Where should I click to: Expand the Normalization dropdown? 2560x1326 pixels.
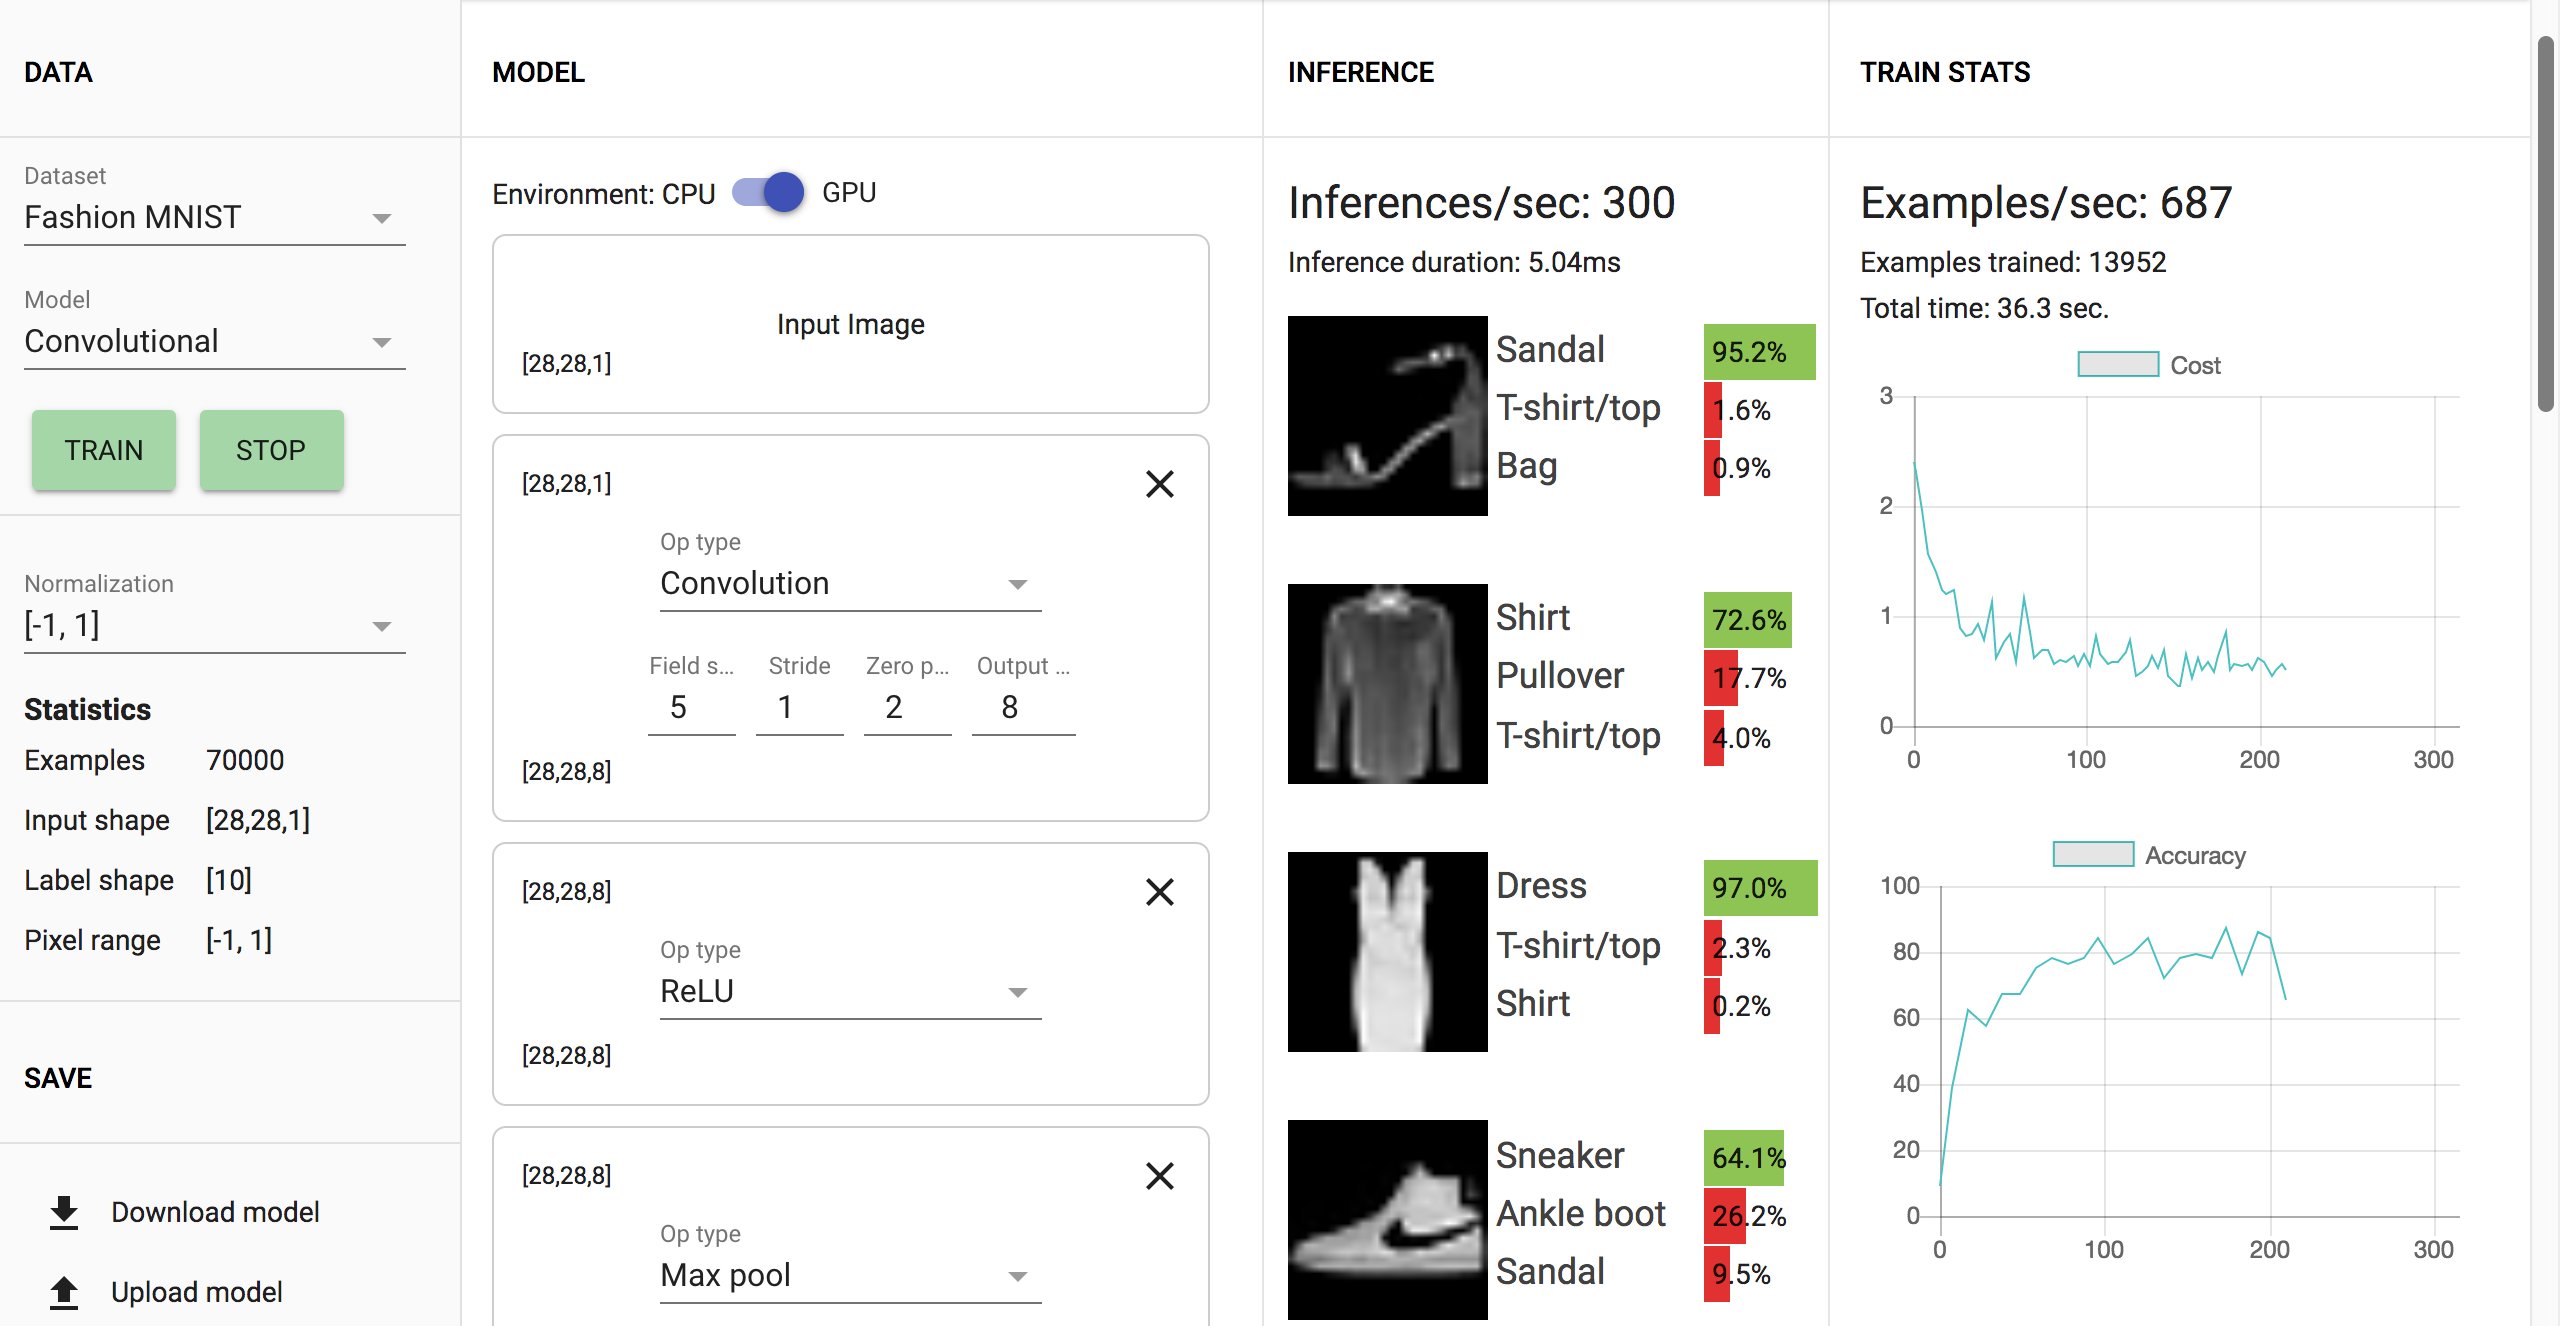(x=215, y=625)
